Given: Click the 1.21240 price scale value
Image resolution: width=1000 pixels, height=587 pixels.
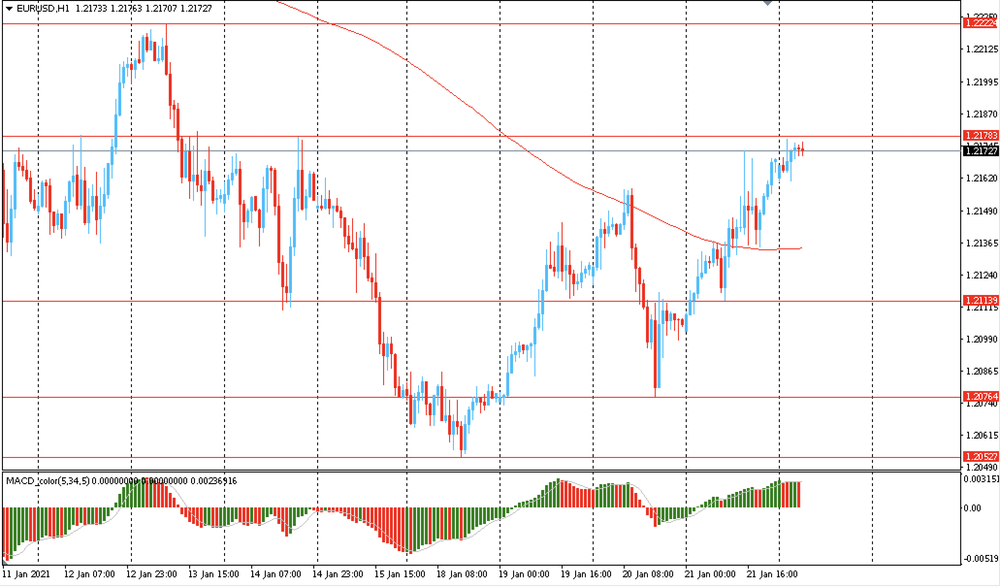Looking at the screenshot, I should point(982,276).
